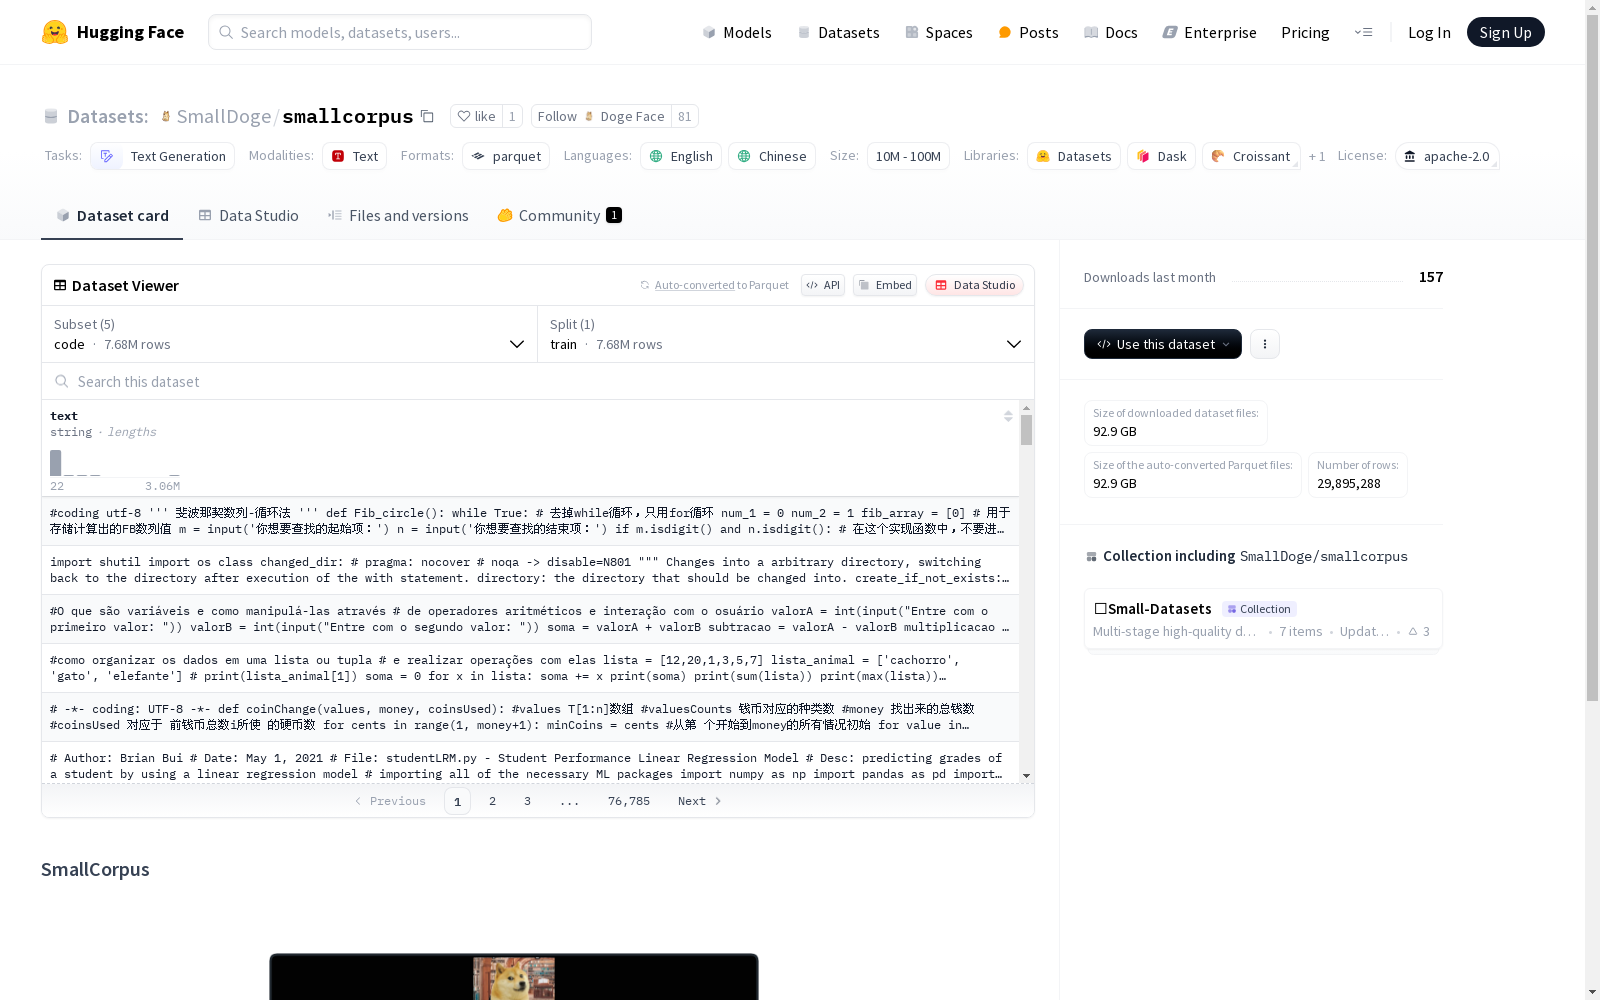Show the +1 additional libraries
1600x1000 pixels.
pos(1317,156)
